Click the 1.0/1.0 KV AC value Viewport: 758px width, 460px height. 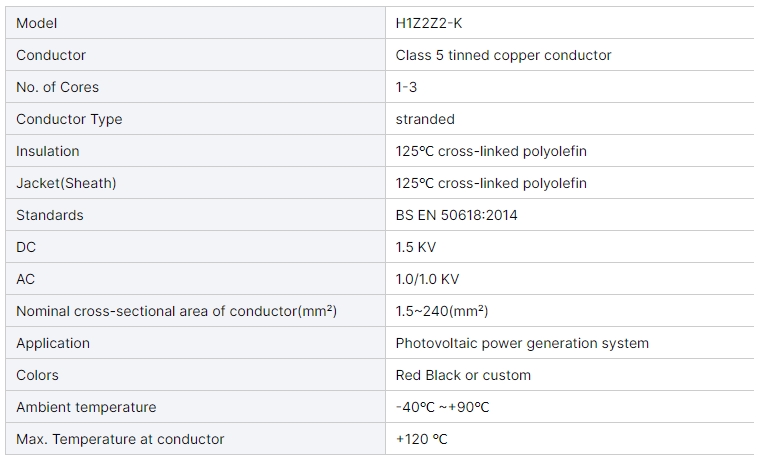427,279
